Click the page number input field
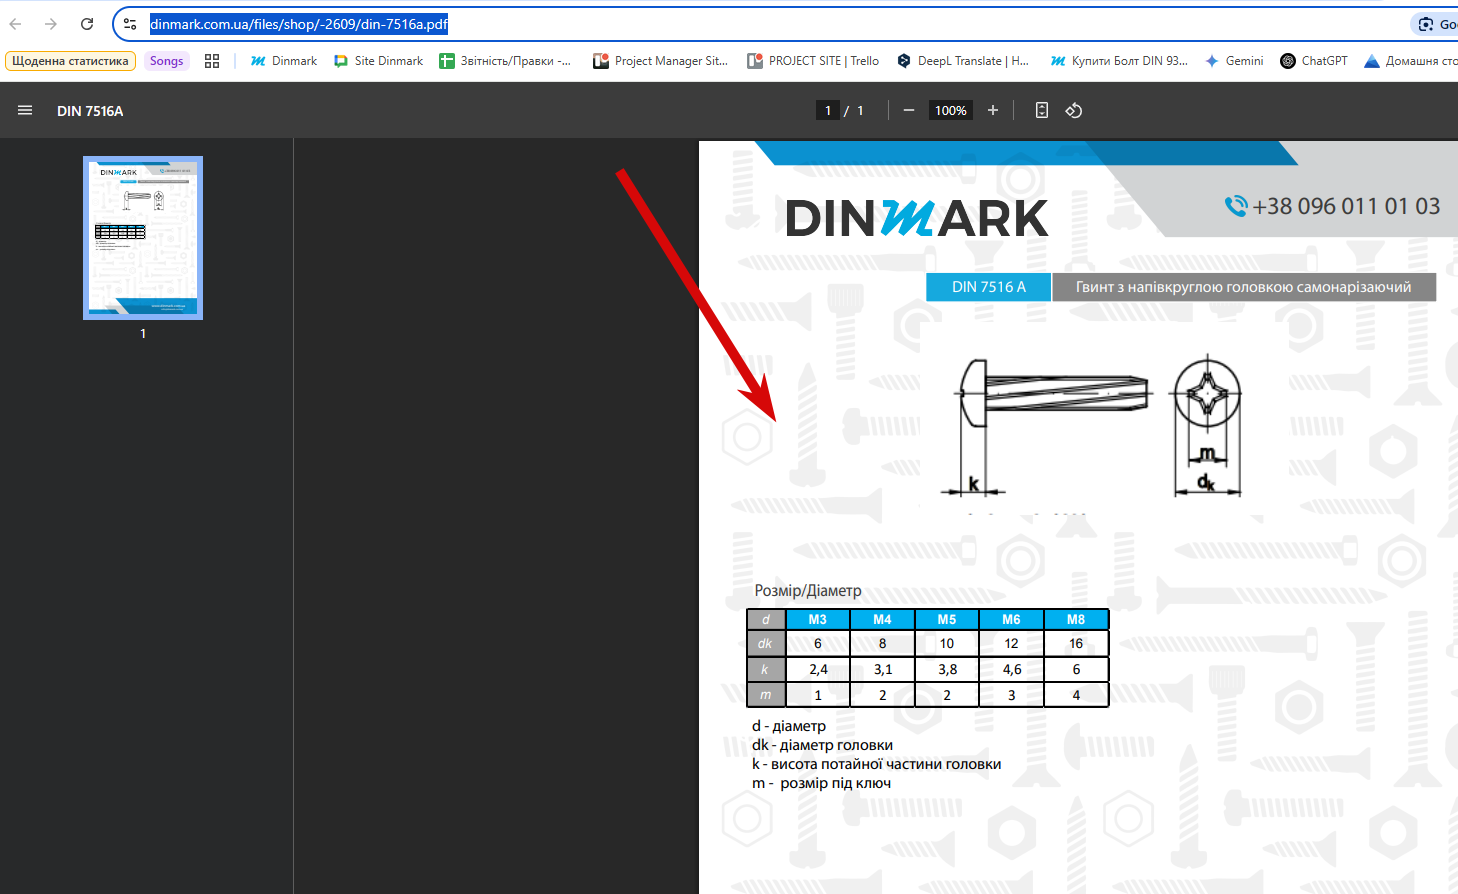 tap(828, 111)
